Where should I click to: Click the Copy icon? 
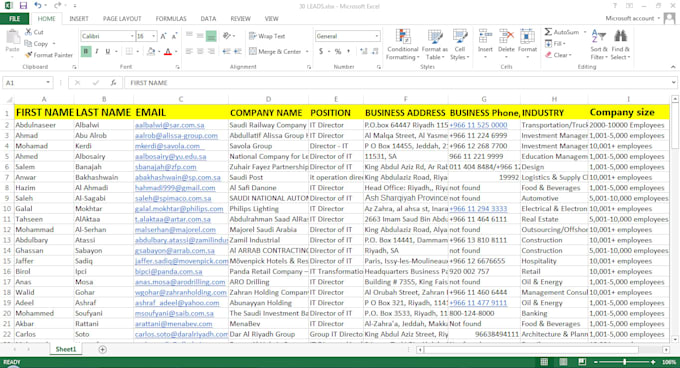pyautogui.click(x=29, y=43)
